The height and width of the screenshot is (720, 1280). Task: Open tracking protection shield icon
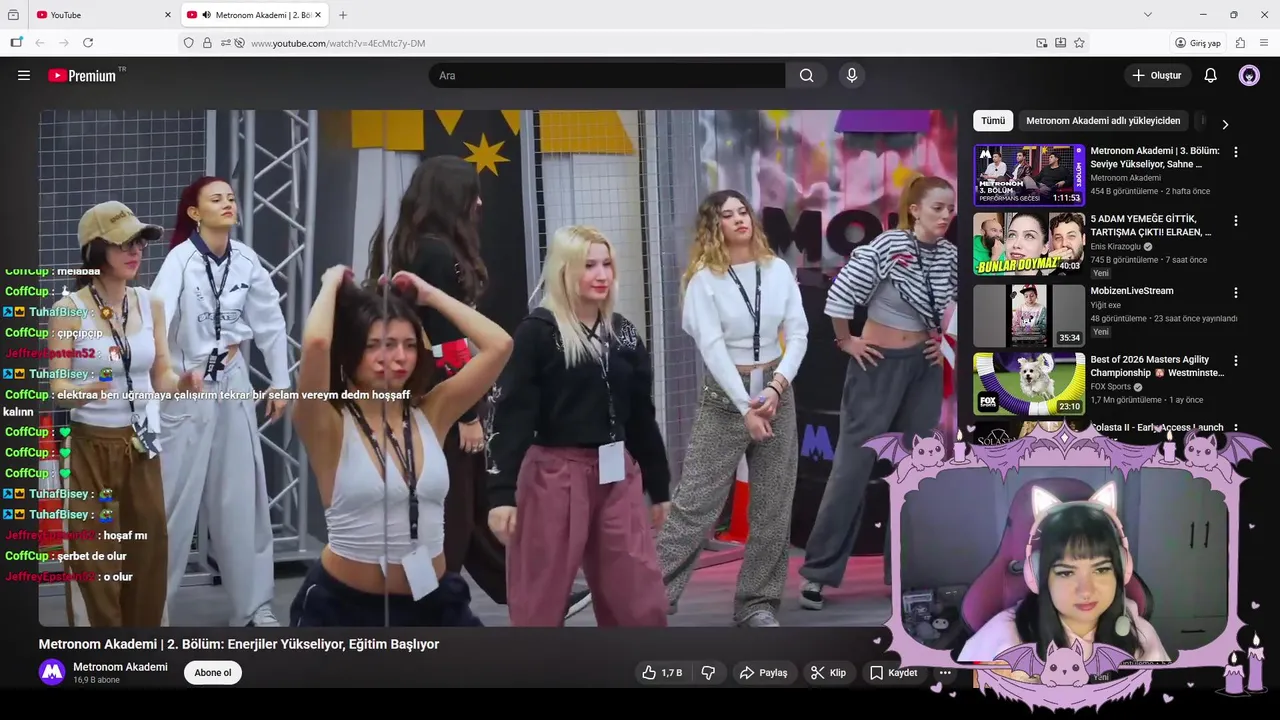pos(188,43)
